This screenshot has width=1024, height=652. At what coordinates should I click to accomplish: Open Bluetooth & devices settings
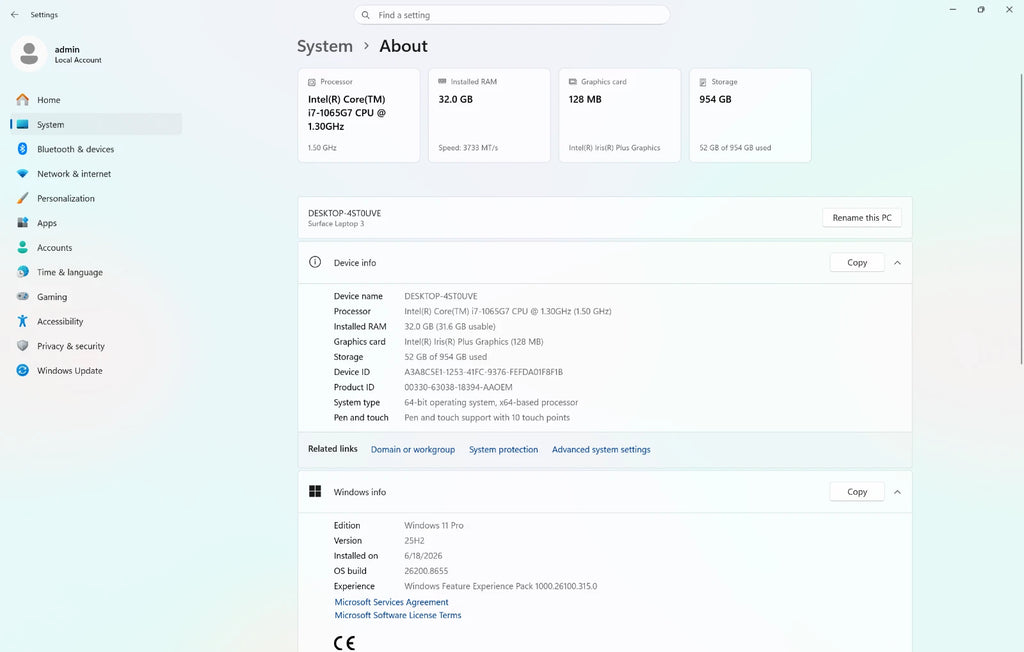pos(96,149)
